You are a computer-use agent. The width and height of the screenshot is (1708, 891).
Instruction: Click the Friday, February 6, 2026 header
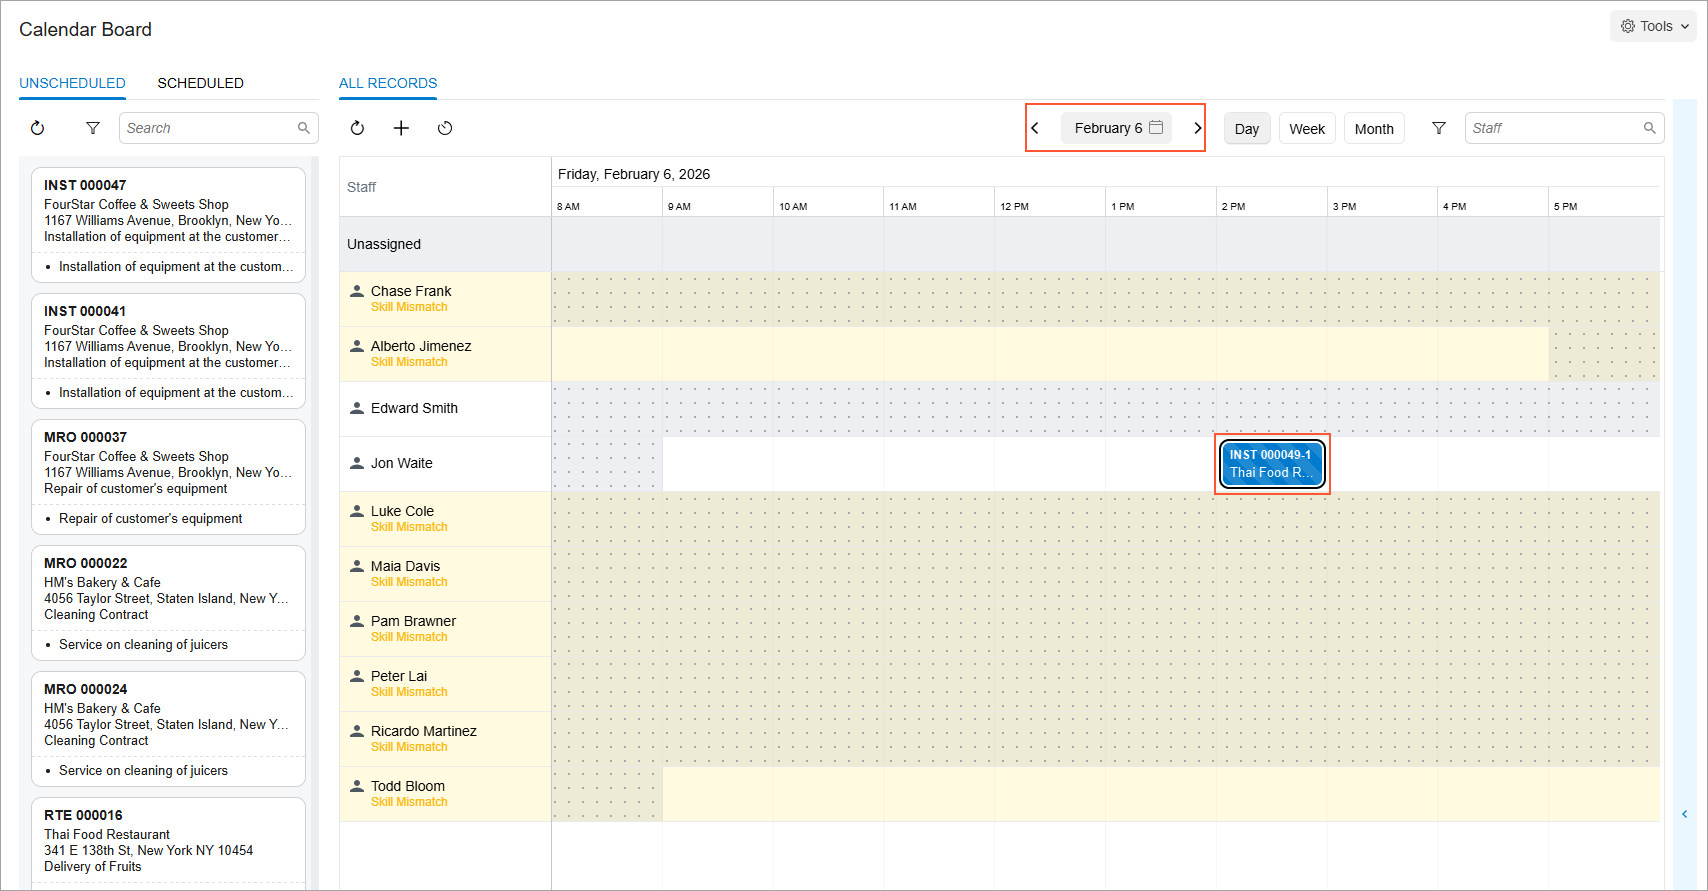[x=634, y=174]
